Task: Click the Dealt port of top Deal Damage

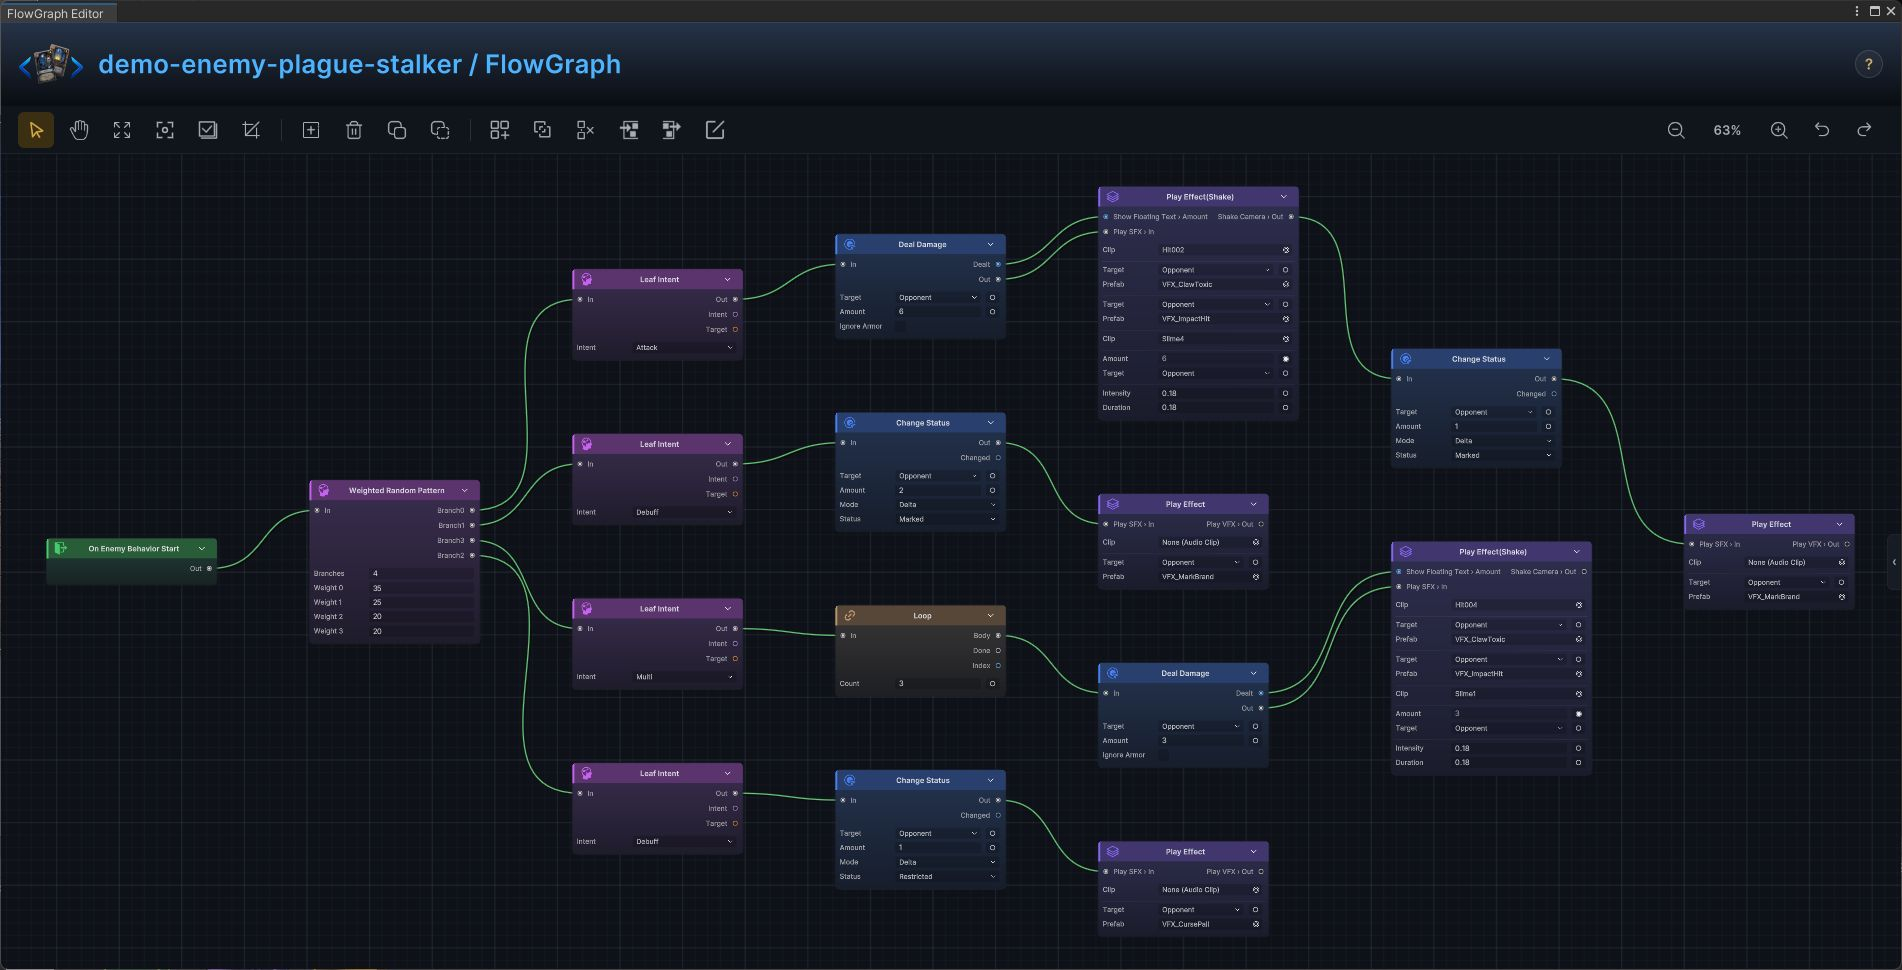Action: tap(998, 264)
